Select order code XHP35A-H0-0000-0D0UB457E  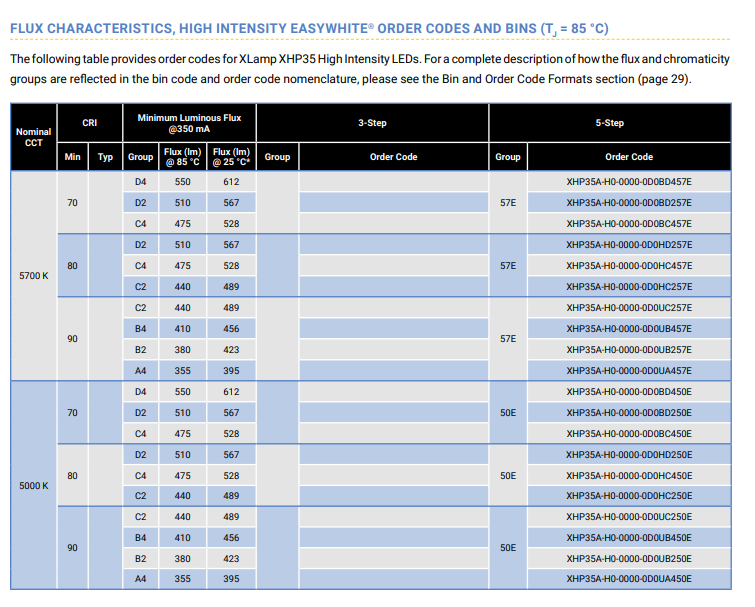[629, 329]
